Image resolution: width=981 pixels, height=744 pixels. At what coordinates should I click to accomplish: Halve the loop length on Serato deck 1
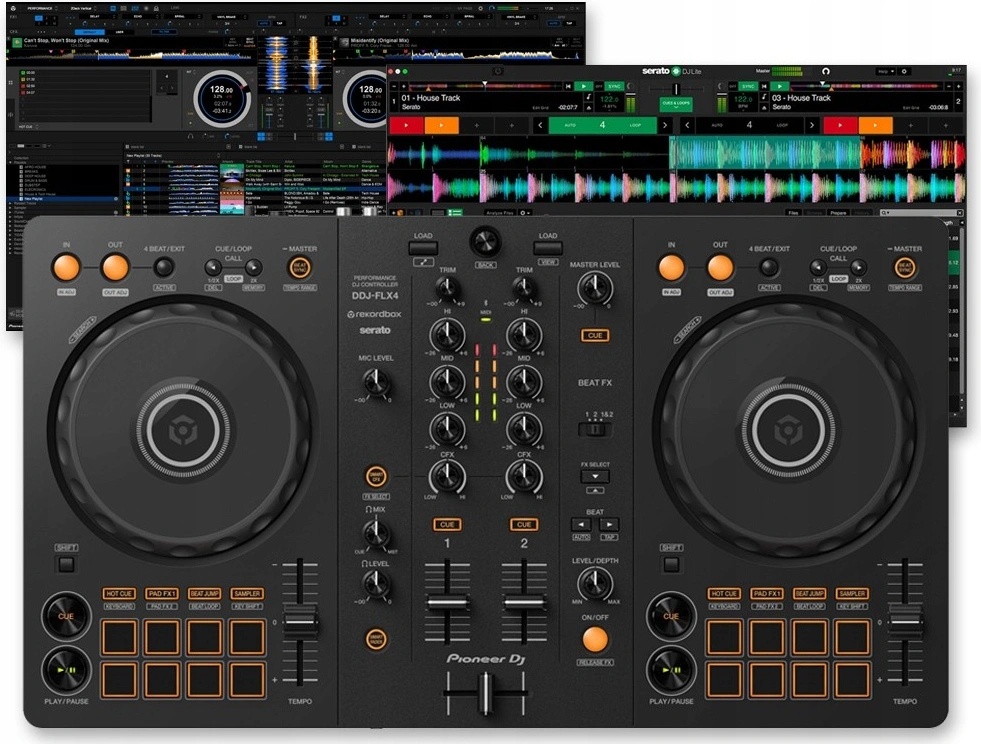[540, 125]
